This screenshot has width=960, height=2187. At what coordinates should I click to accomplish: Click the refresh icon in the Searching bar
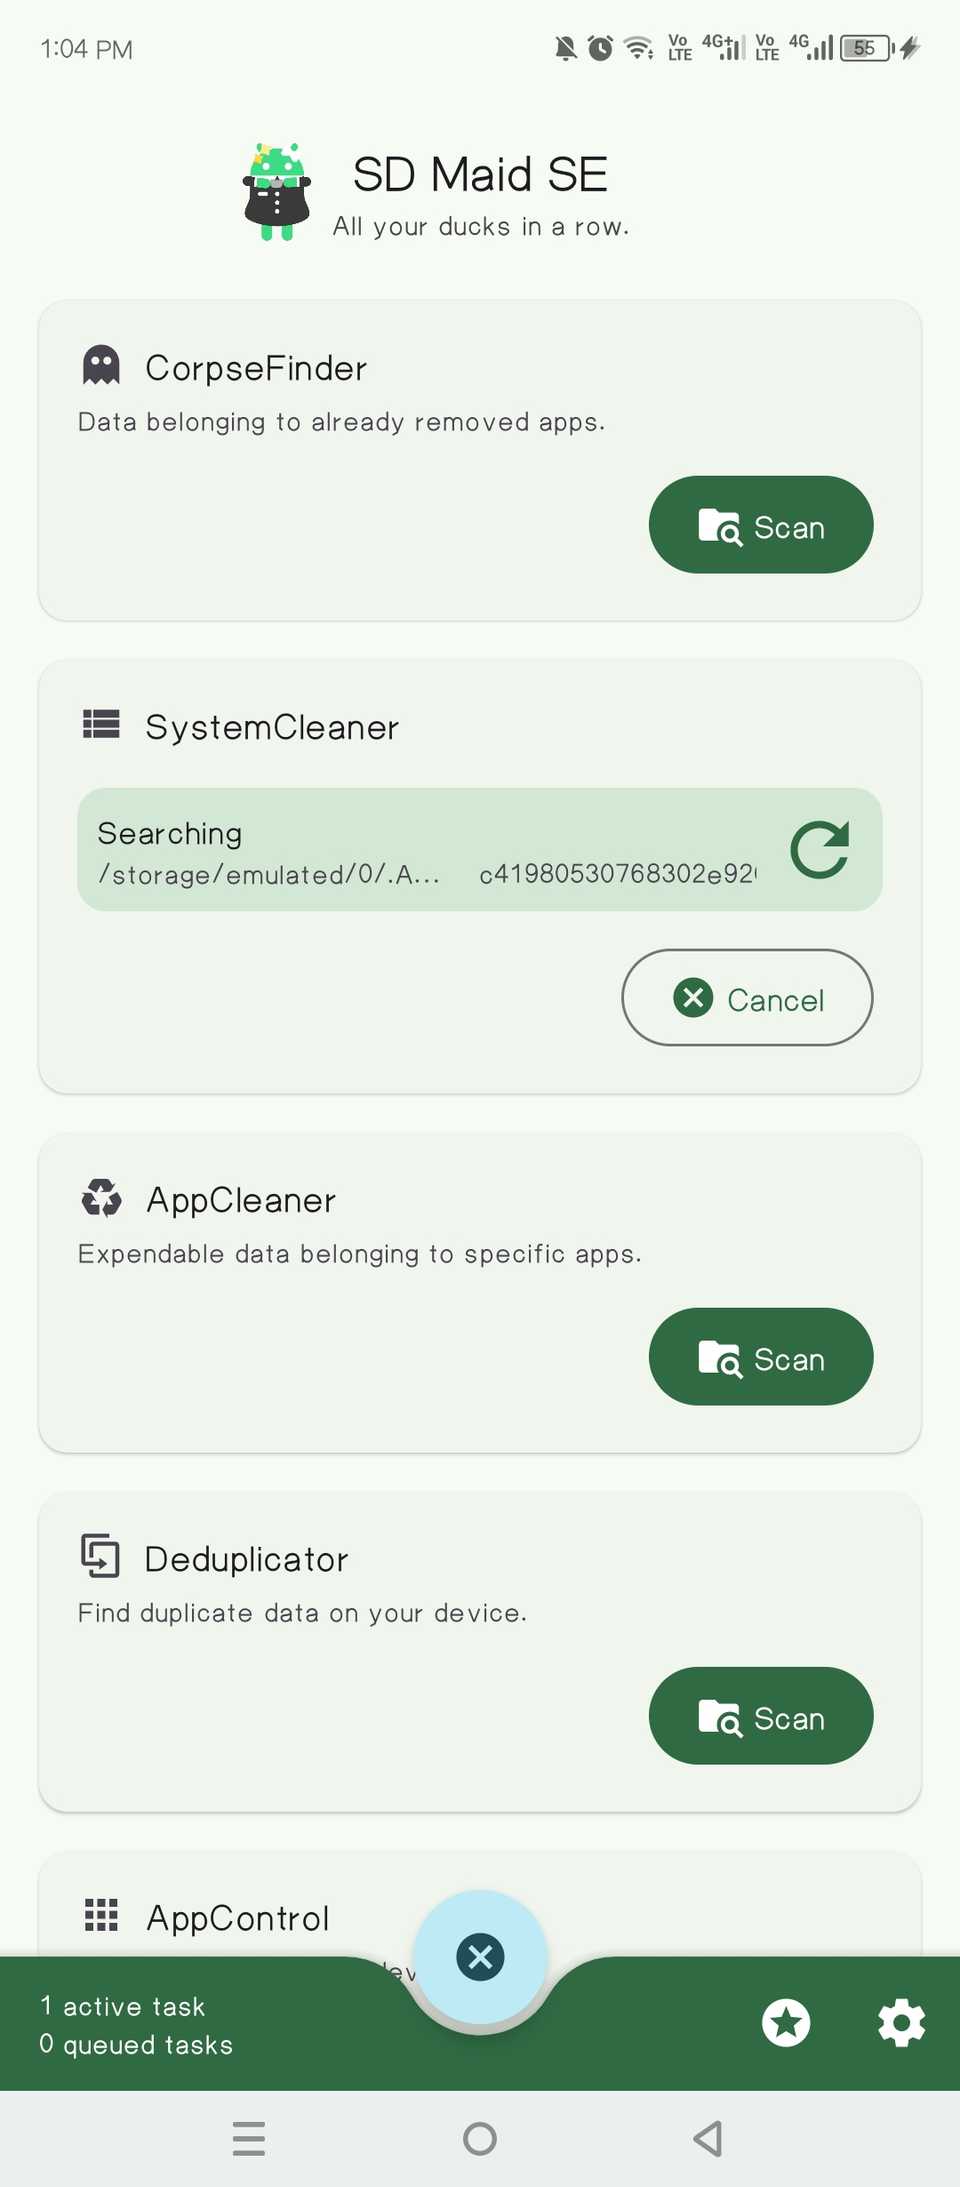(820, 849)
